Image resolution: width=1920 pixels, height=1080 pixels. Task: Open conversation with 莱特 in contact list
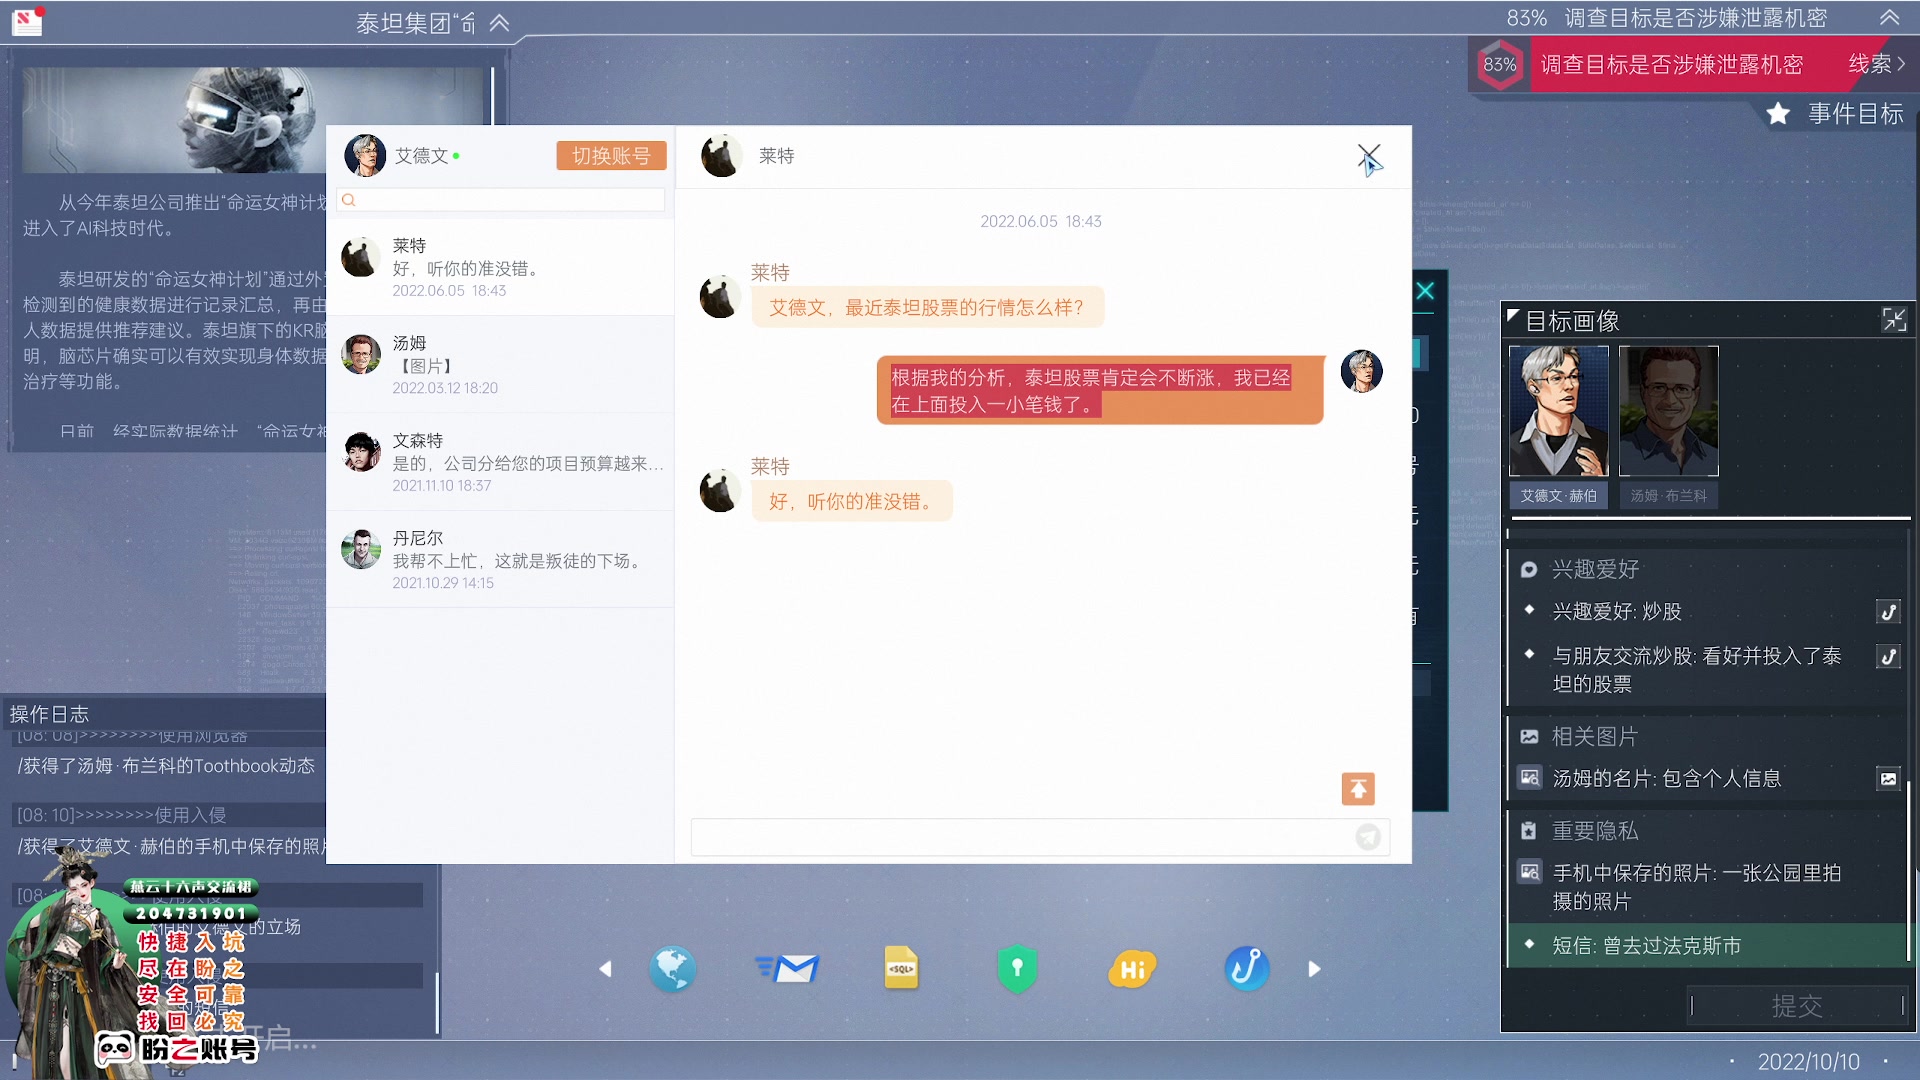[500, 267]
